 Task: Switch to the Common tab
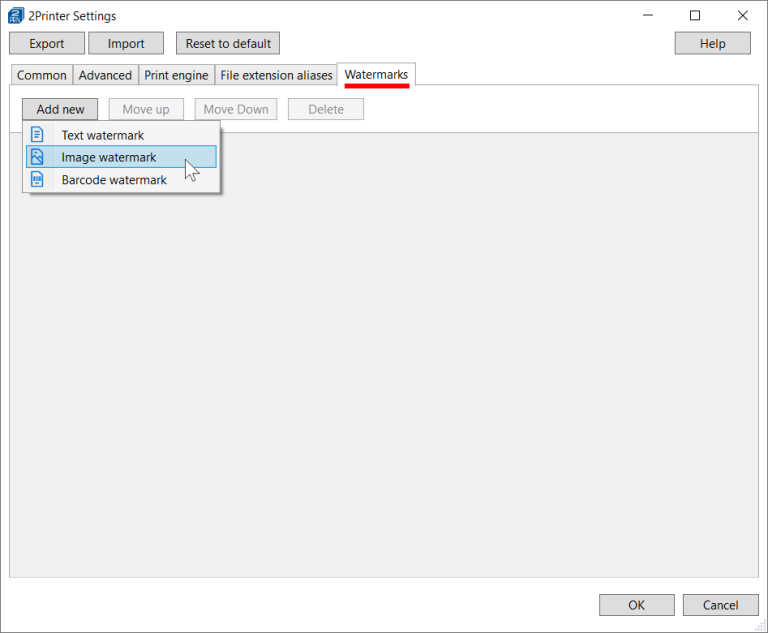coord(42,75)
